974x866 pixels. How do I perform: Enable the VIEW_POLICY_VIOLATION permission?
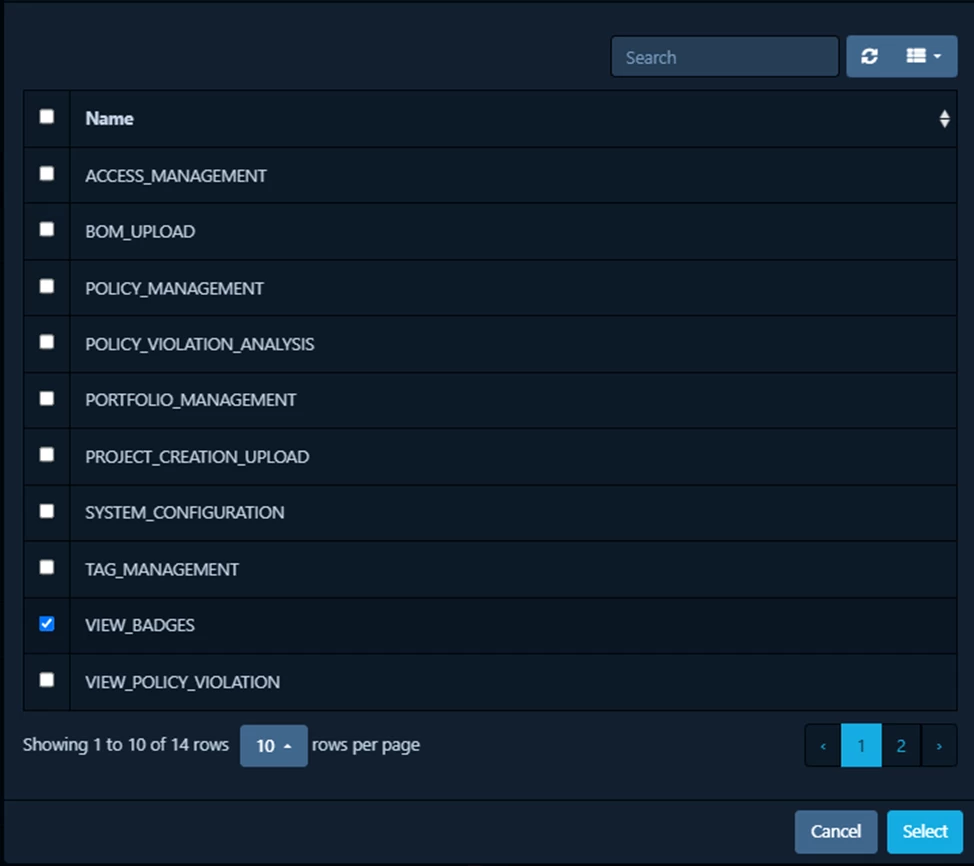click(x=46, y=679)
